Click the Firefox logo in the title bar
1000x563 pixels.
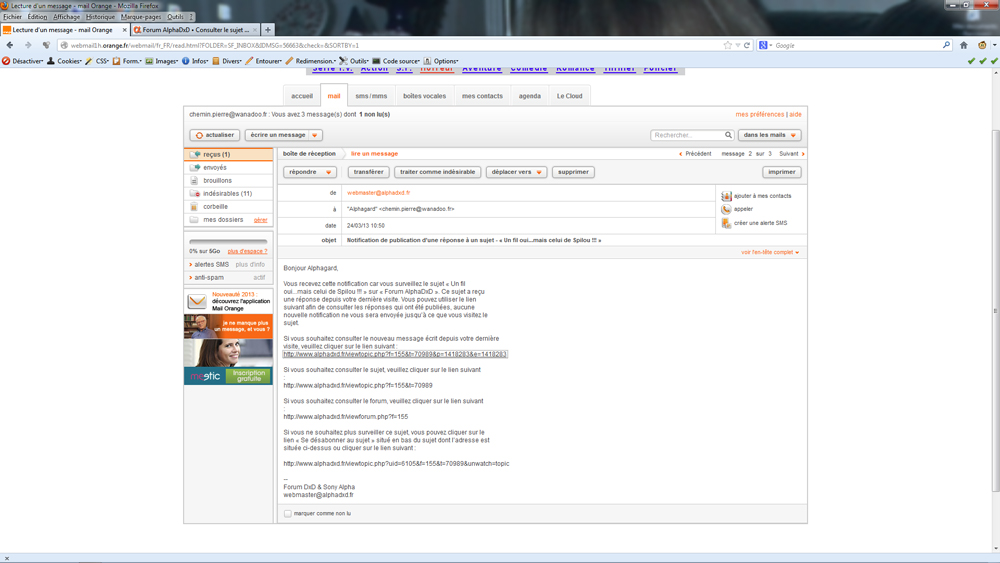click(4, 6)
